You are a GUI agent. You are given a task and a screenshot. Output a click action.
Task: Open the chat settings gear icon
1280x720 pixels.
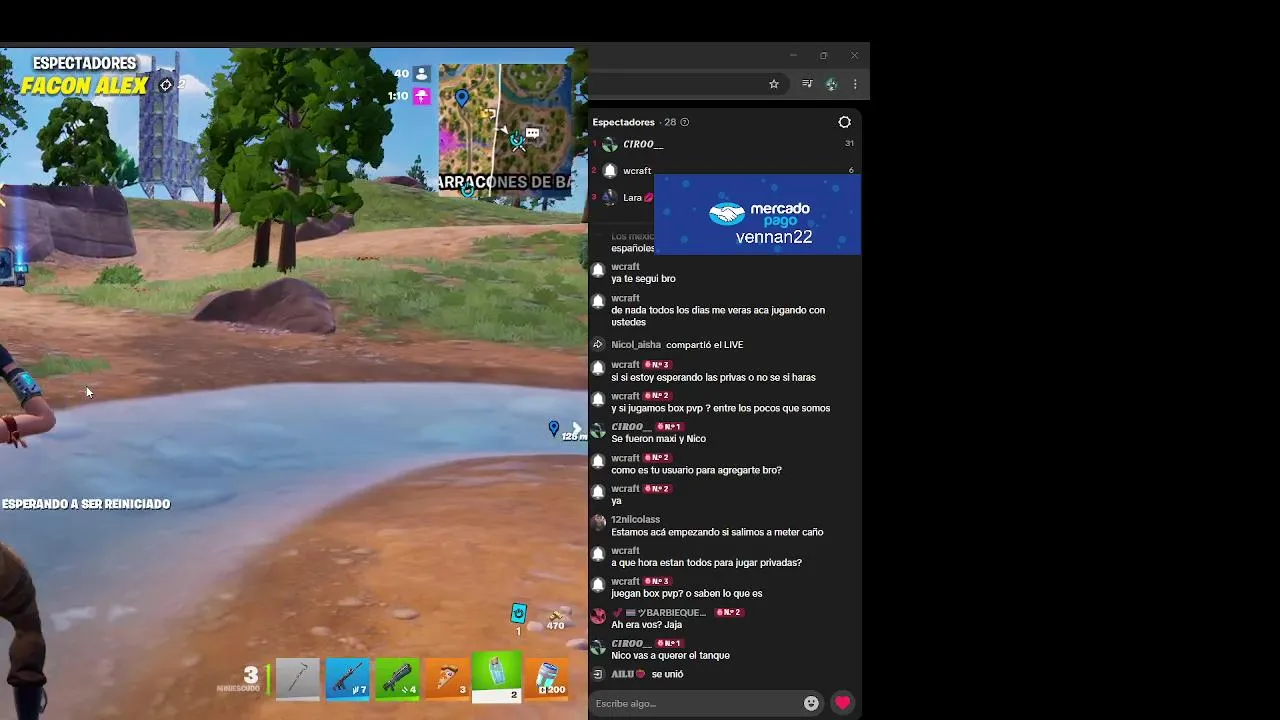[844, 122]
